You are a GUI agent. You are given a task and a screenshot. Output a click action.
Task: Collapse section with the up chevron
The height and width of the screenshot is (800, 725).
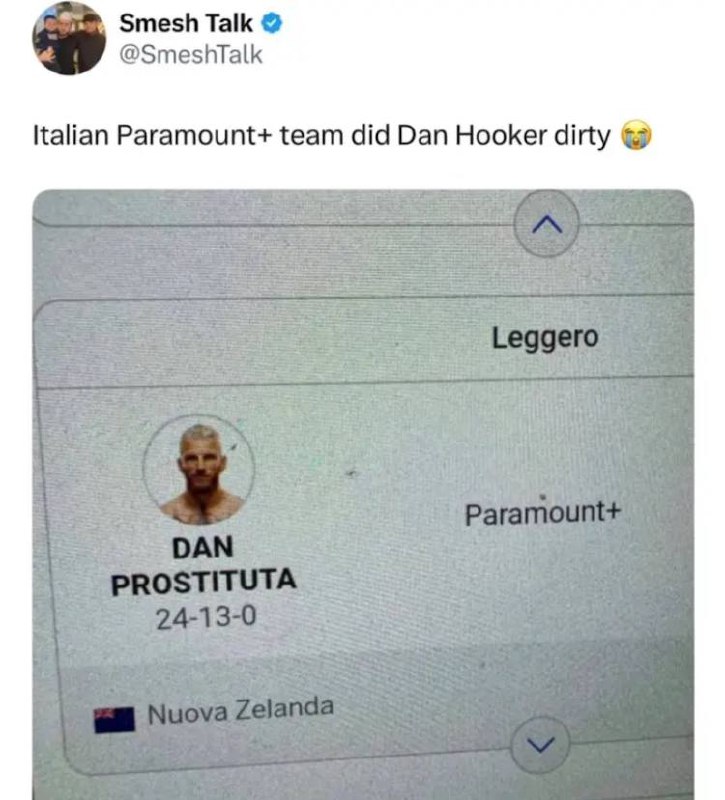pos(546,223)
